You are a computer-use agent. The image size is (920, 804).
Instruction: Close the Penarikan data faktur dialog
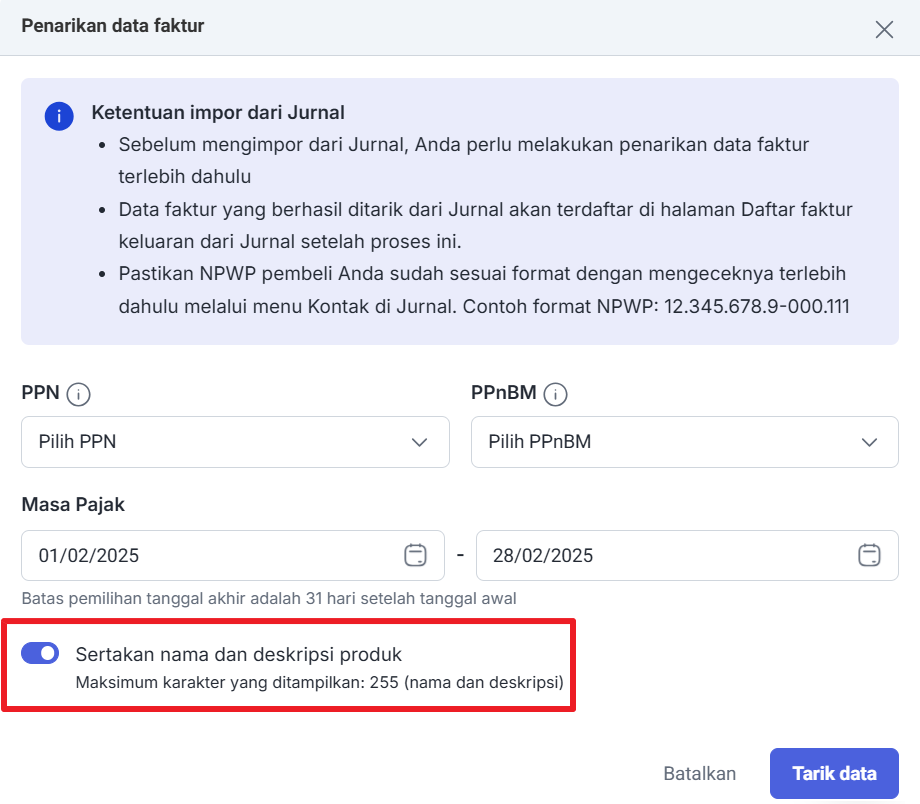tap(884, 29)
